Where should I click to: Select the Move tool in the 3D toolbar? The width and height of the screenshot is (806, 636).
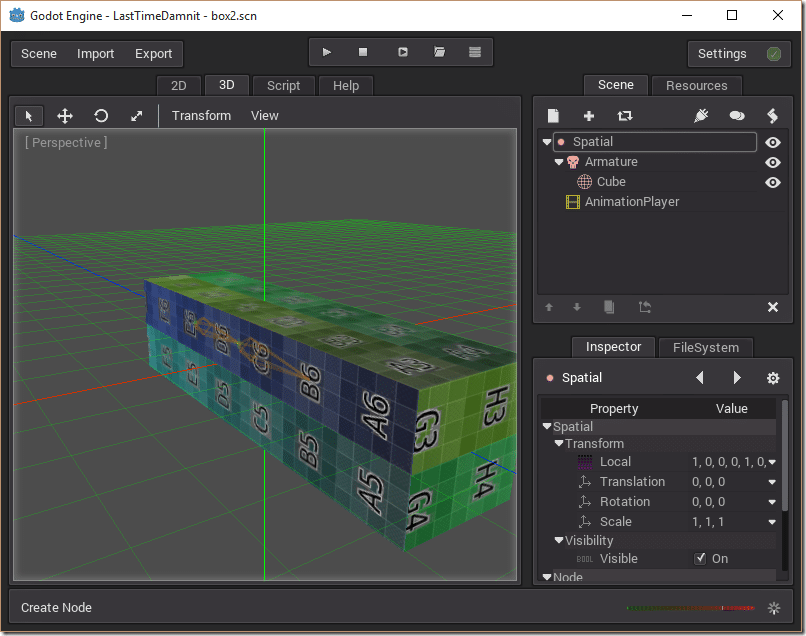64,115
